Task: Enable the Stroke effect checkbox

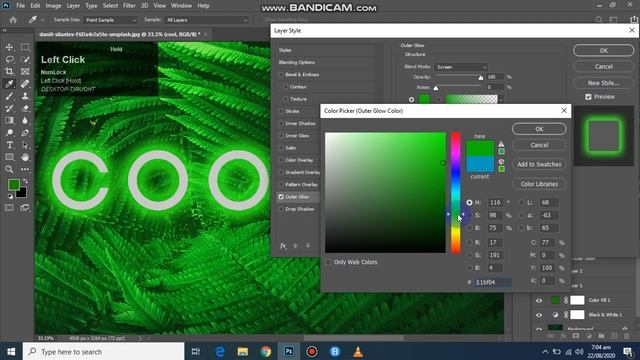Action: point(281,111)
